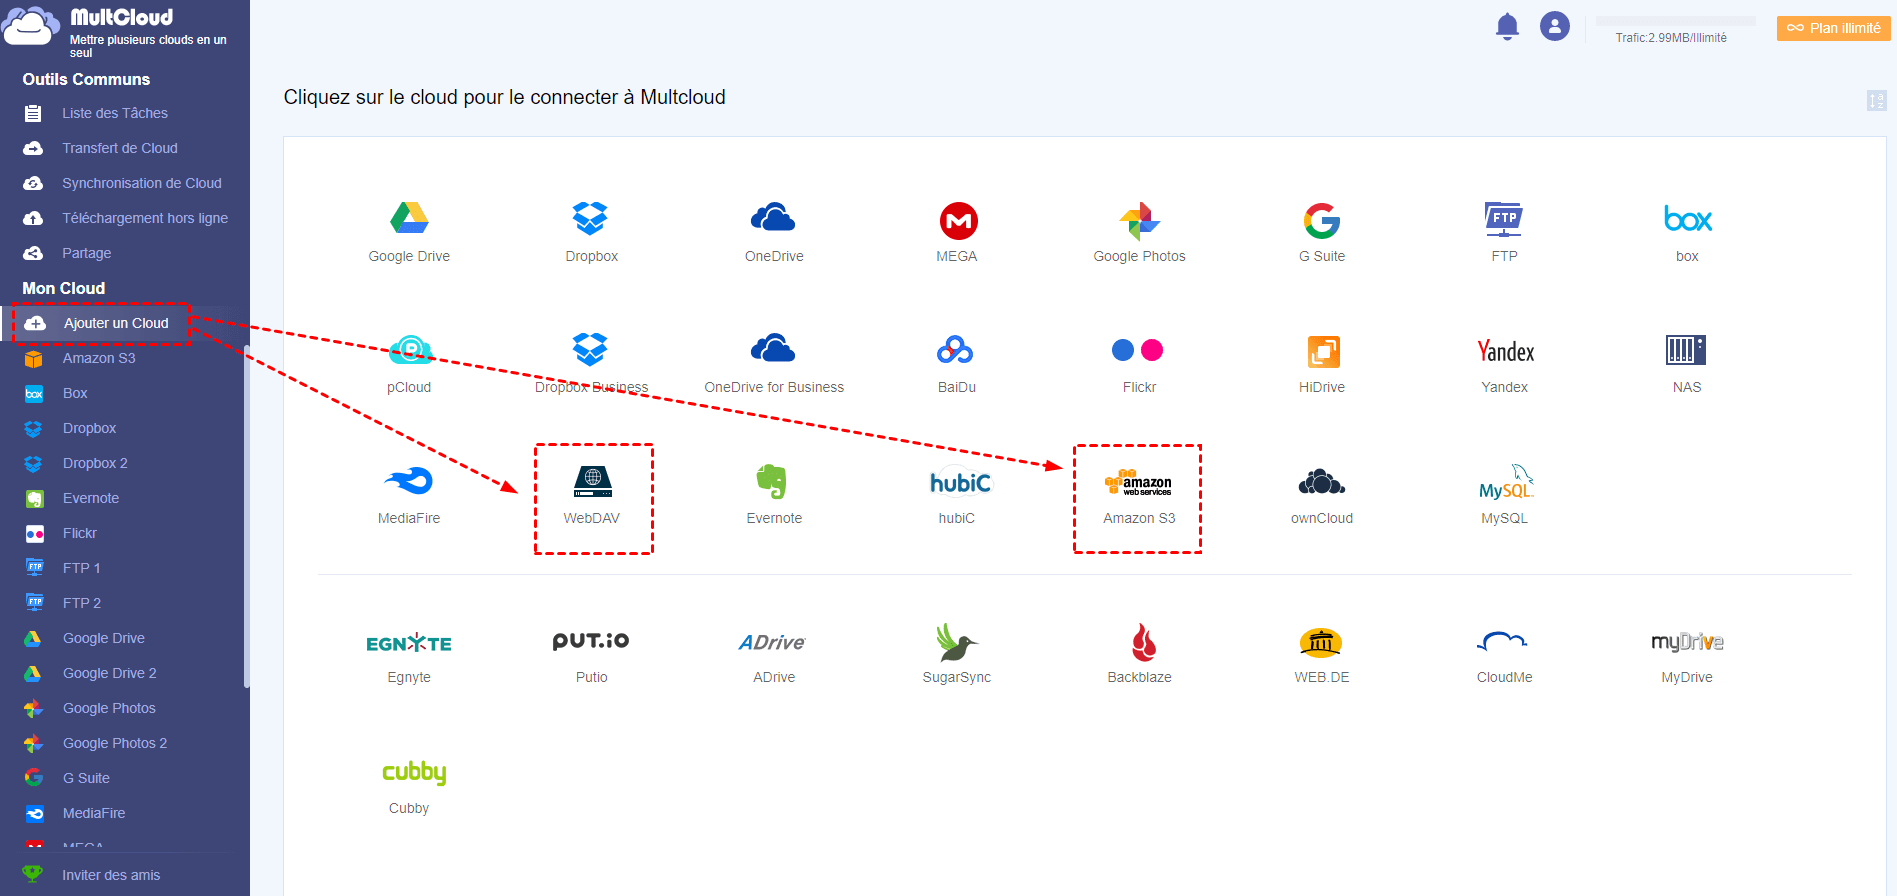Connect the BaiDu cloud icon

(x=955, y=350)
